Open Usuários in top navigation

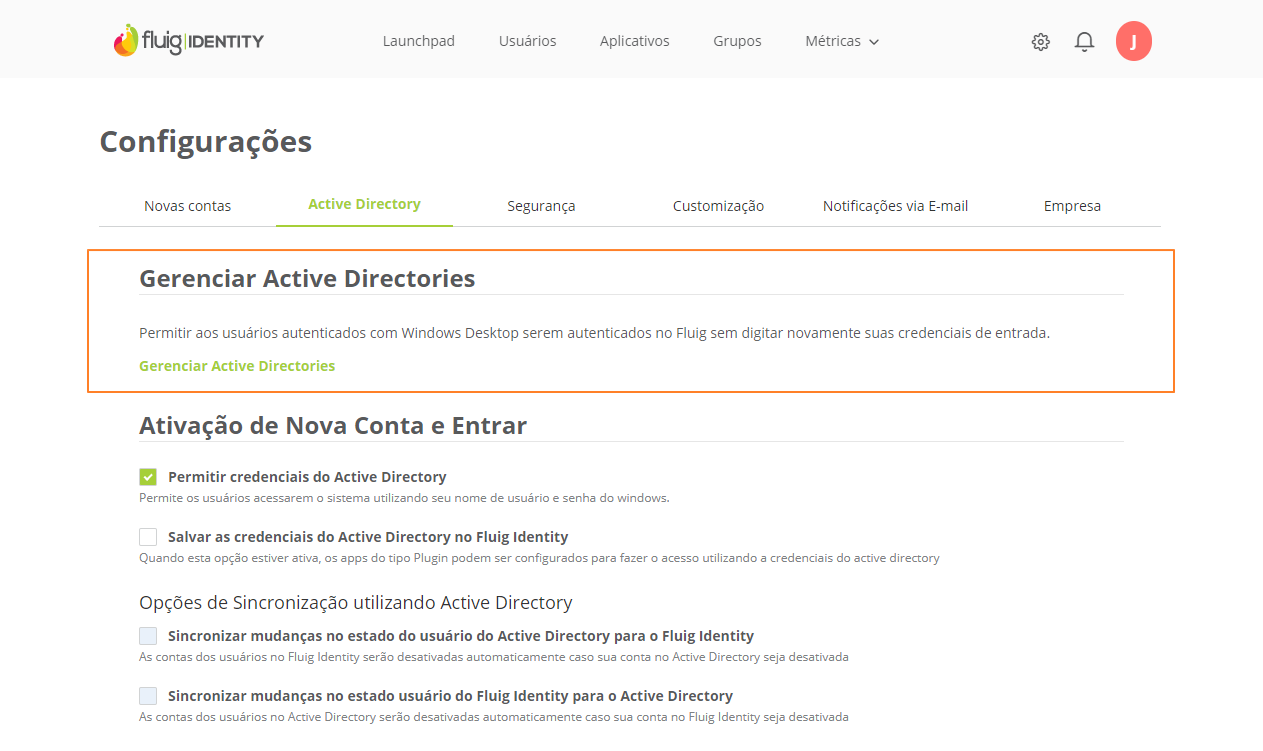click(x=528, y=41)
